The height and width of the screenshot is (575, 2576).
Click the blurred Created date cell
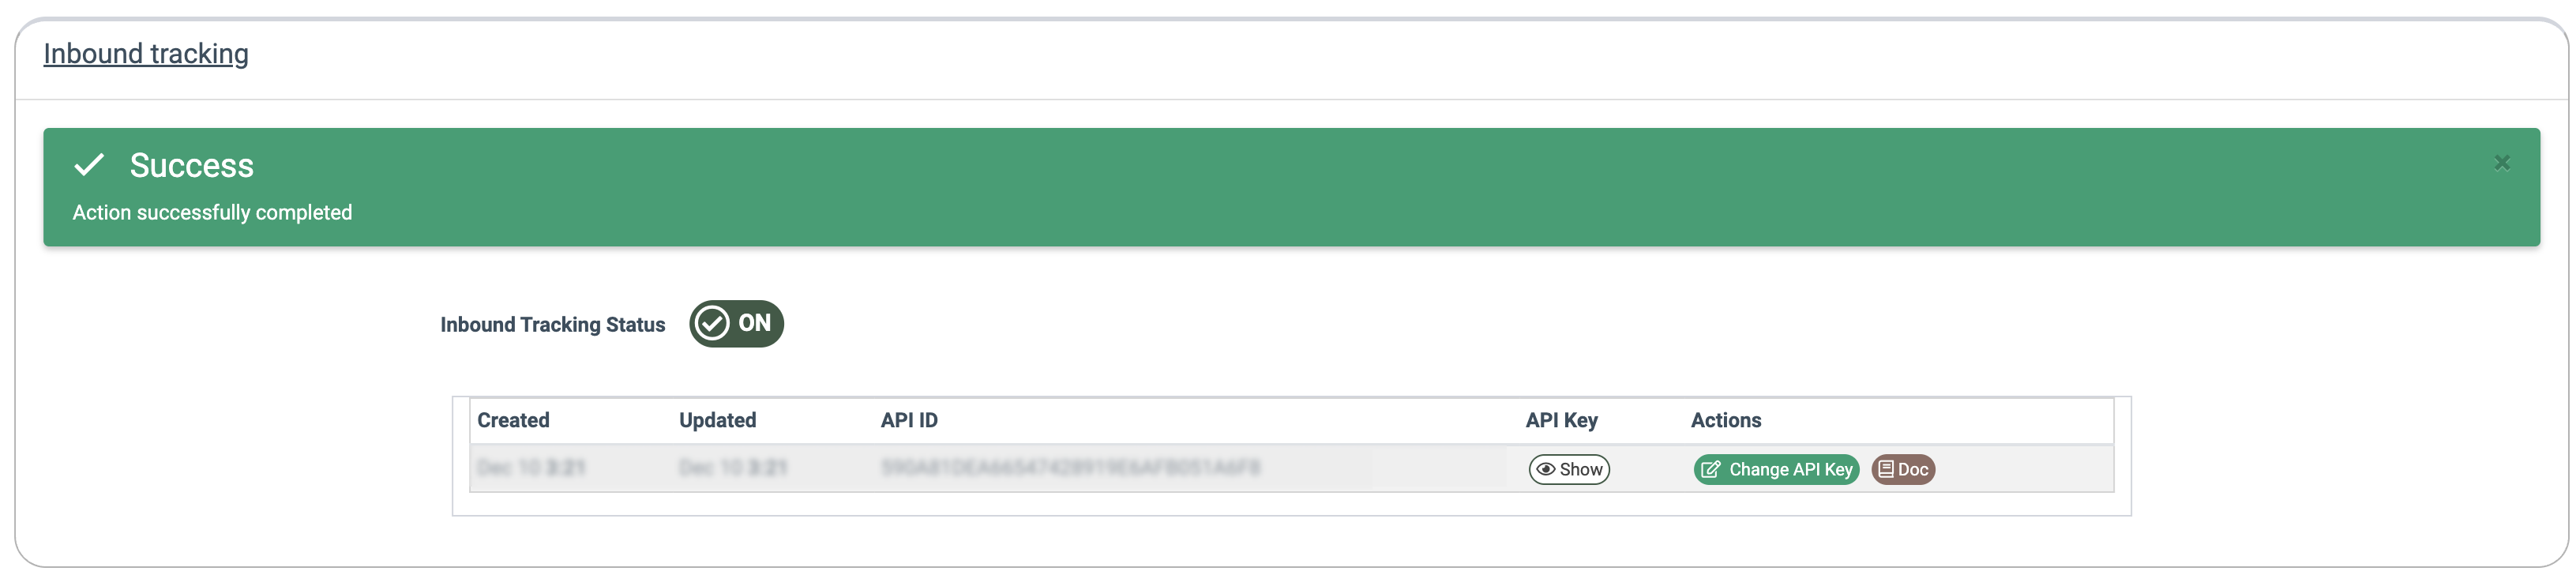point(531,467)
